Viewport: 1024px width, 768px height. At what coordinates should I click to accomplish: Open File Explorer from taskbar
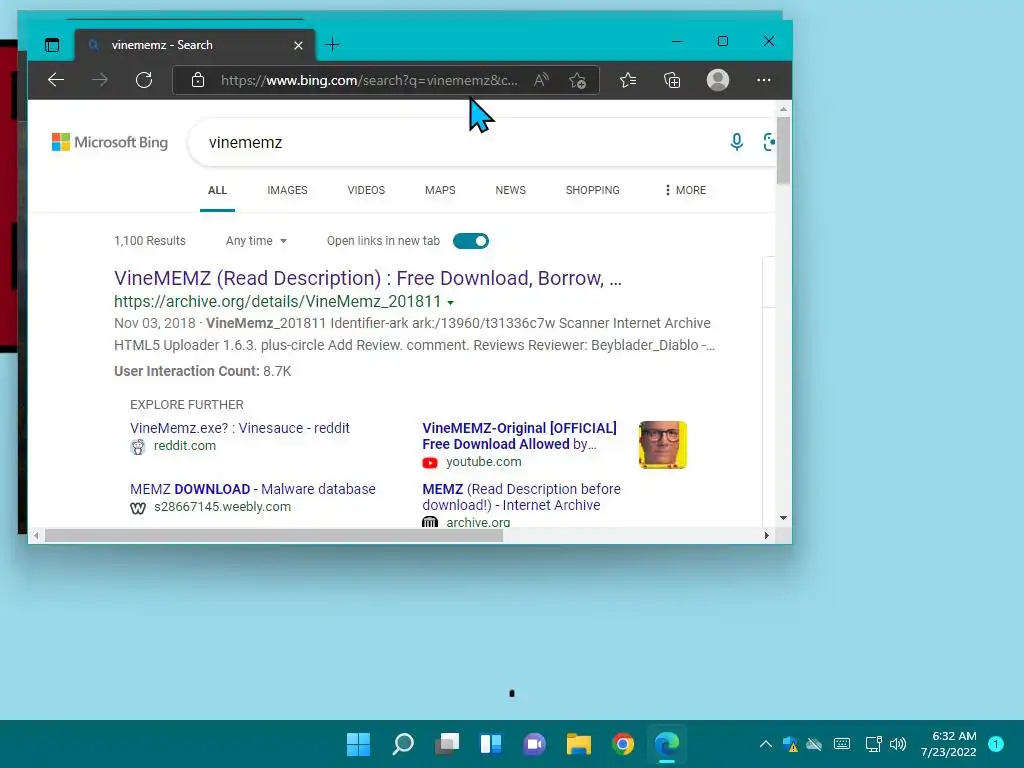[x=579, y=744]
